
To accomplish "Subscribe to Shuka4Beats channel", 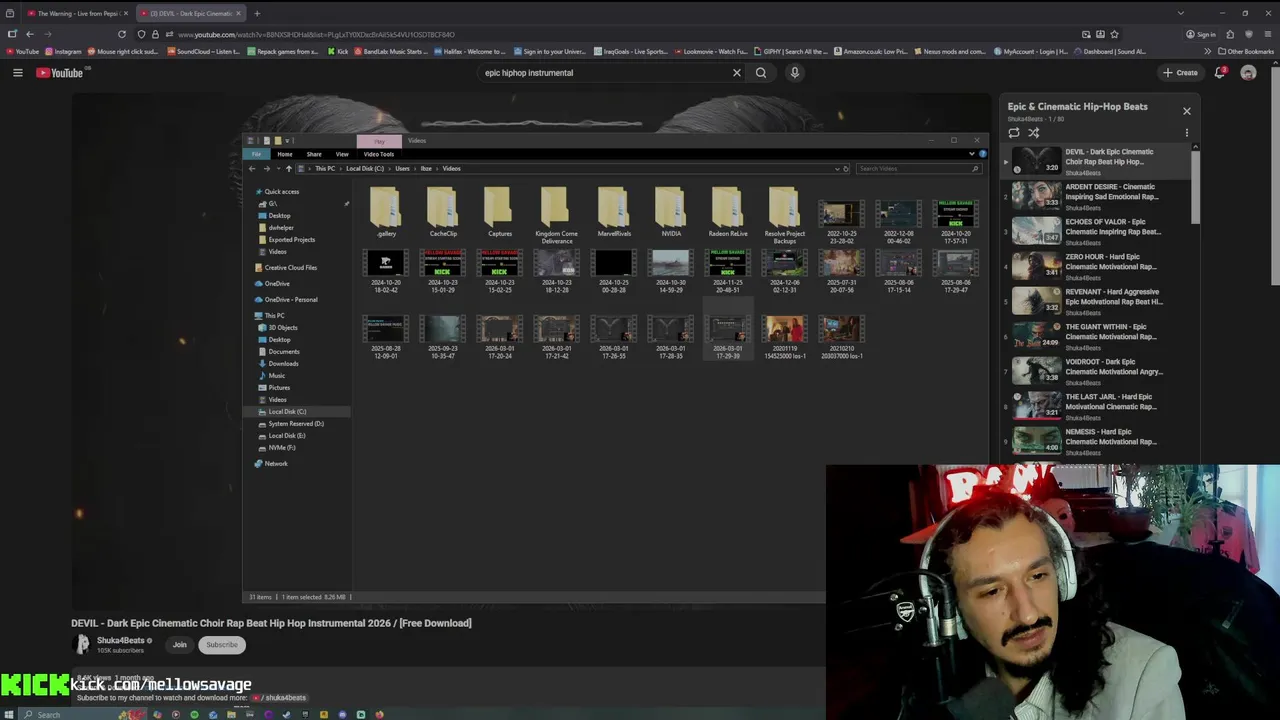I will click(x=222, y=645).
